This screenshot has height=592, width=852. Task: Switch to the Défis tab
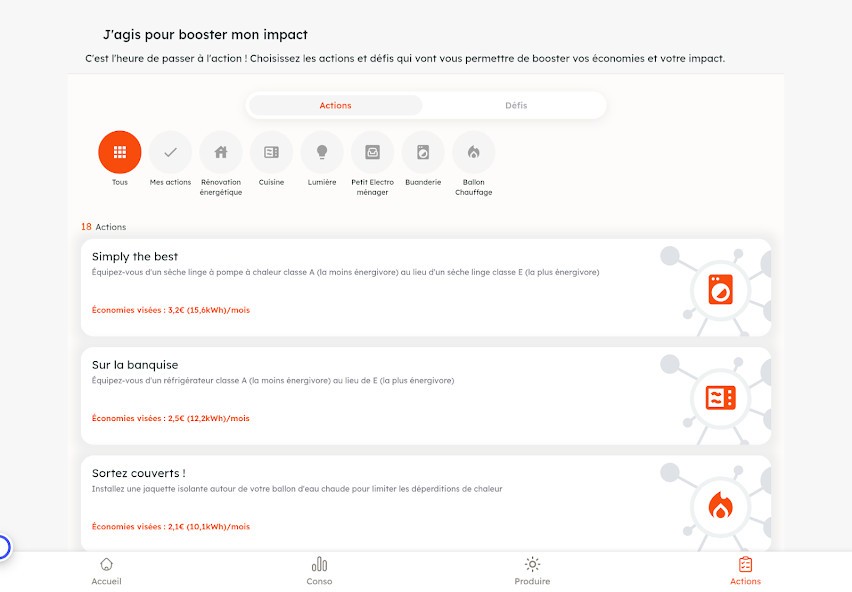point(516,105)
